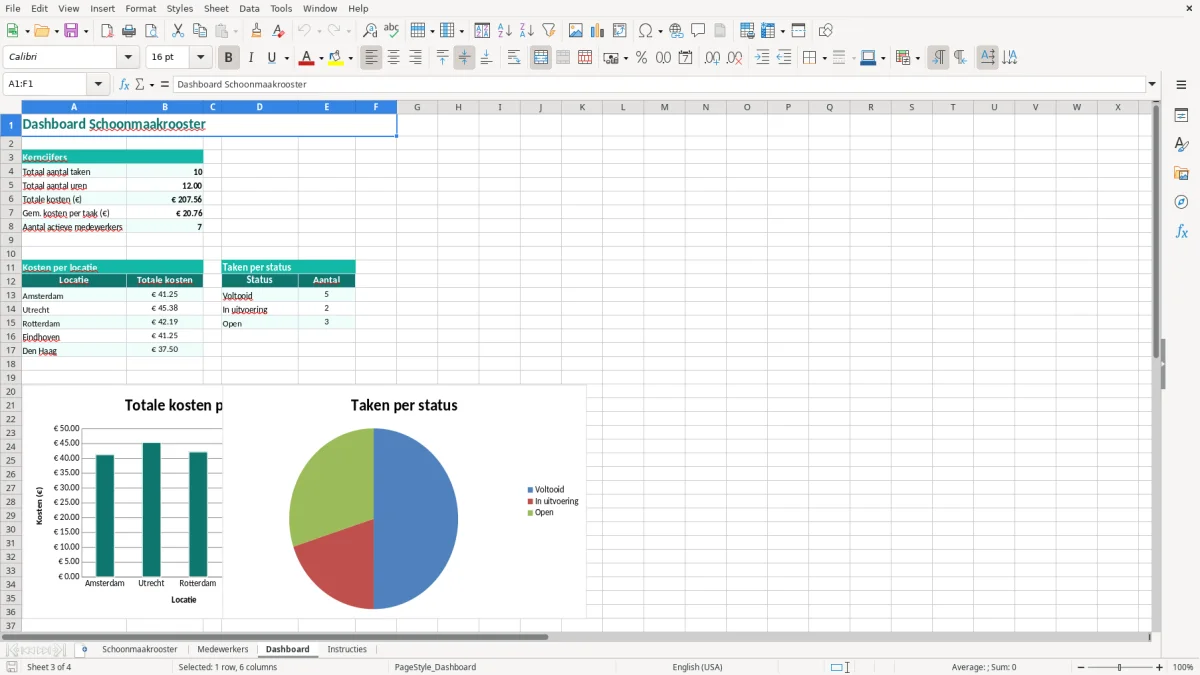
Task: Click the Insert Chart icon
Action: click(x=598, y=31)
